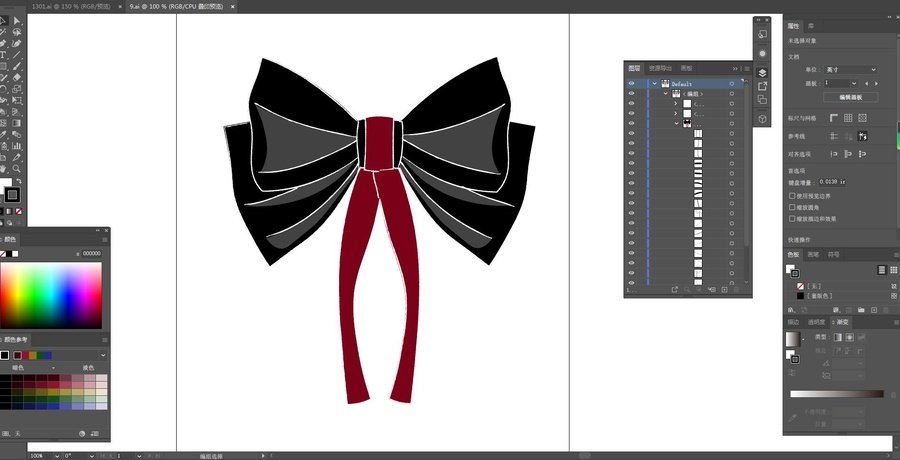Select the Direct Selection tool arrow
The height and width of the screenshot is (460, 900).
[17, 21]
